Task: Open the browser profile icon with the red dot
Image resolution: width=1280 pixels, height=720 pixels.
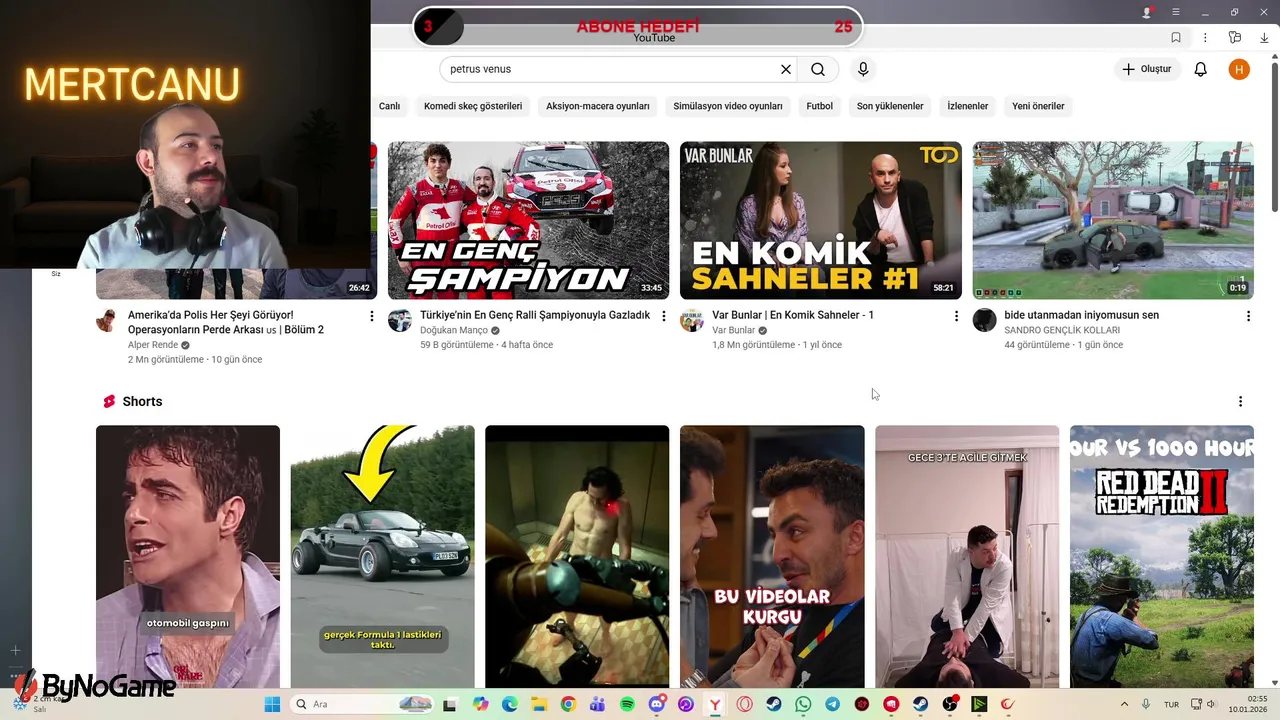Action: (x=1147, y=12)
